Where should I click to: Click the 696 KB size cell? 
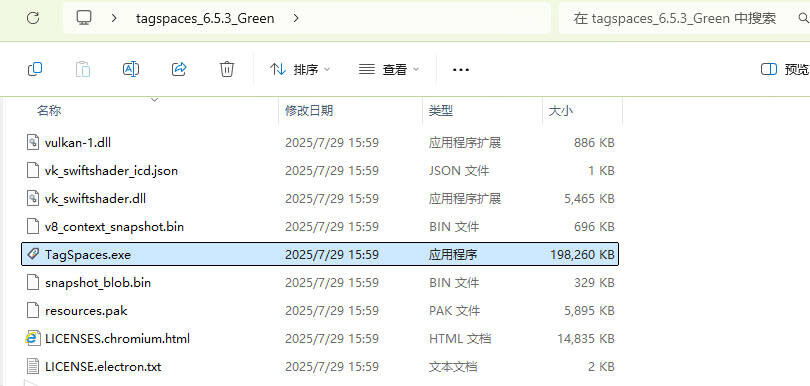(594, 226)
